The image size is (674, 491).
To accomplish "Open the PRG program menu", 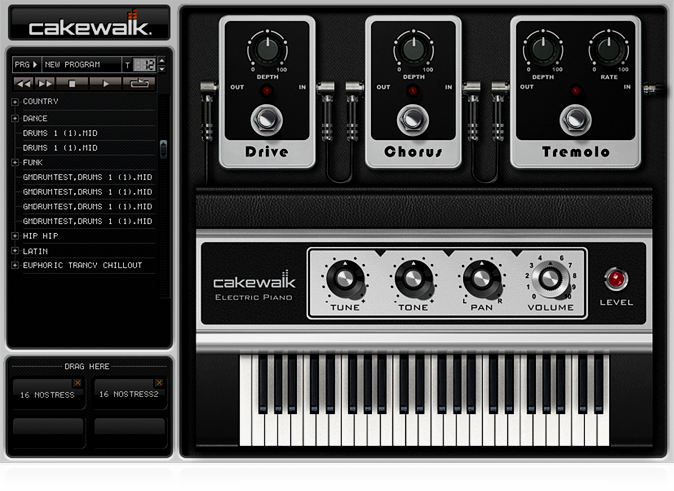I will pyautogui.click(x=26, y=64).
